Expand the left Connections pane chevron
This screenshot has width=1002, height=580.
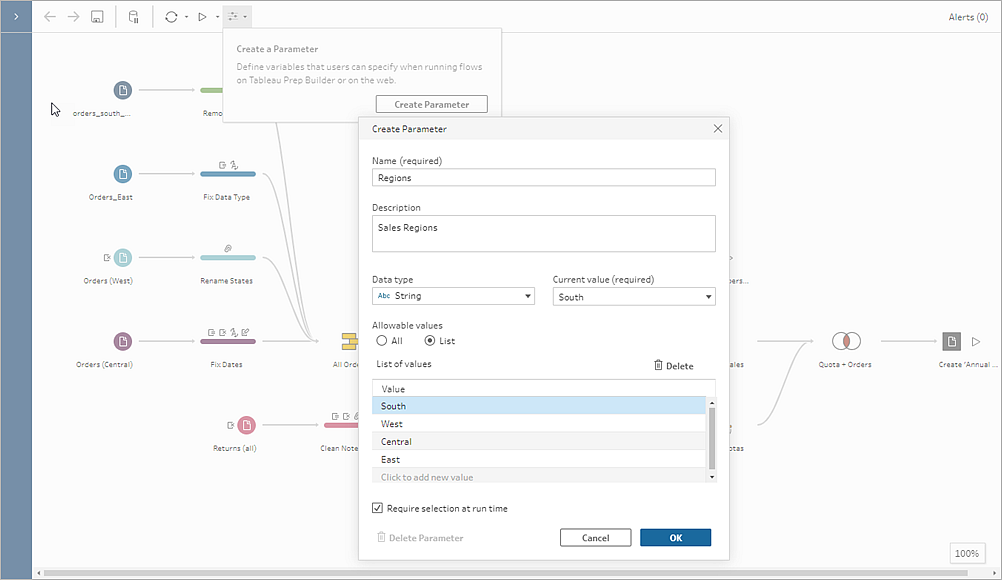click(x=16, y=17)
